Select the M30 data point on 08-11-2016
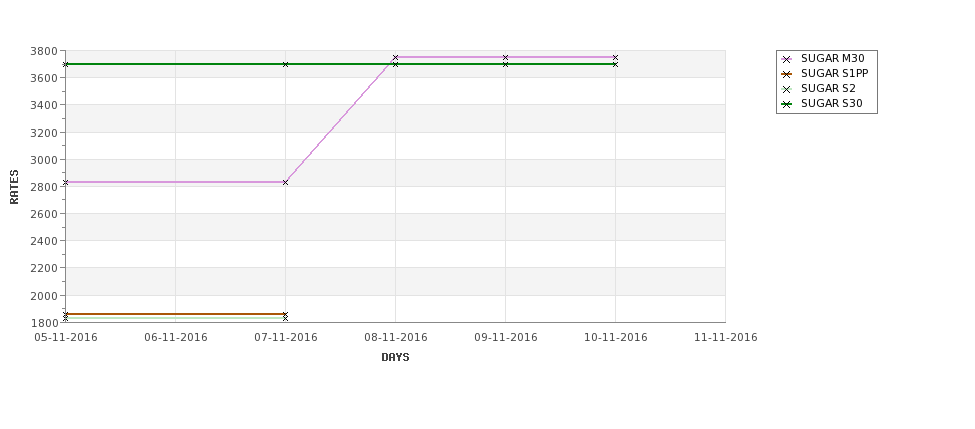Viewport: 975px width, 429px height. click(x=395, y=57)
